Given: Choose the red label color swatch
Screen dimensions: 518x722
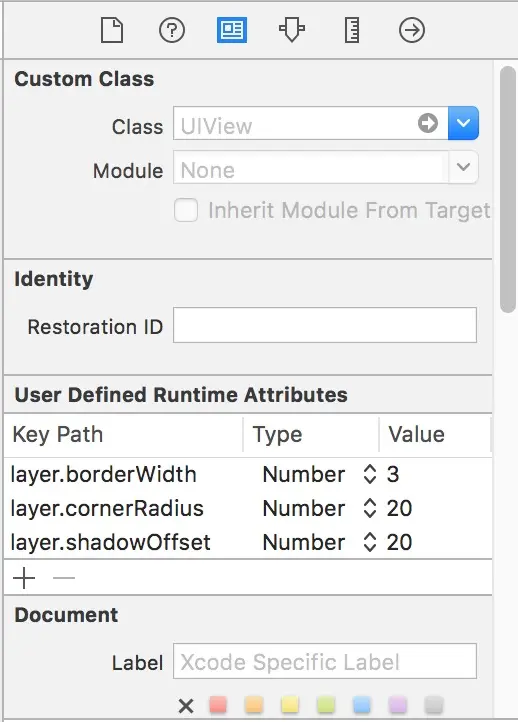Looking at the screenshot, I should (x=218, y=705).
